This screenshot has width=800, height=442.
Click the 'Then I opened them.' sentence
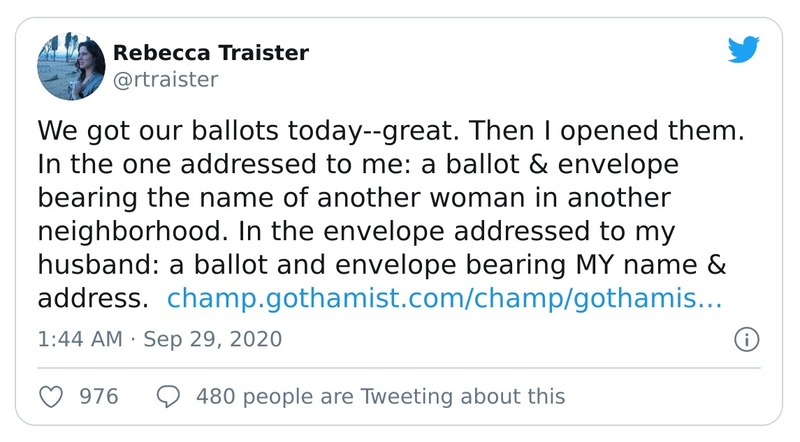597,131
